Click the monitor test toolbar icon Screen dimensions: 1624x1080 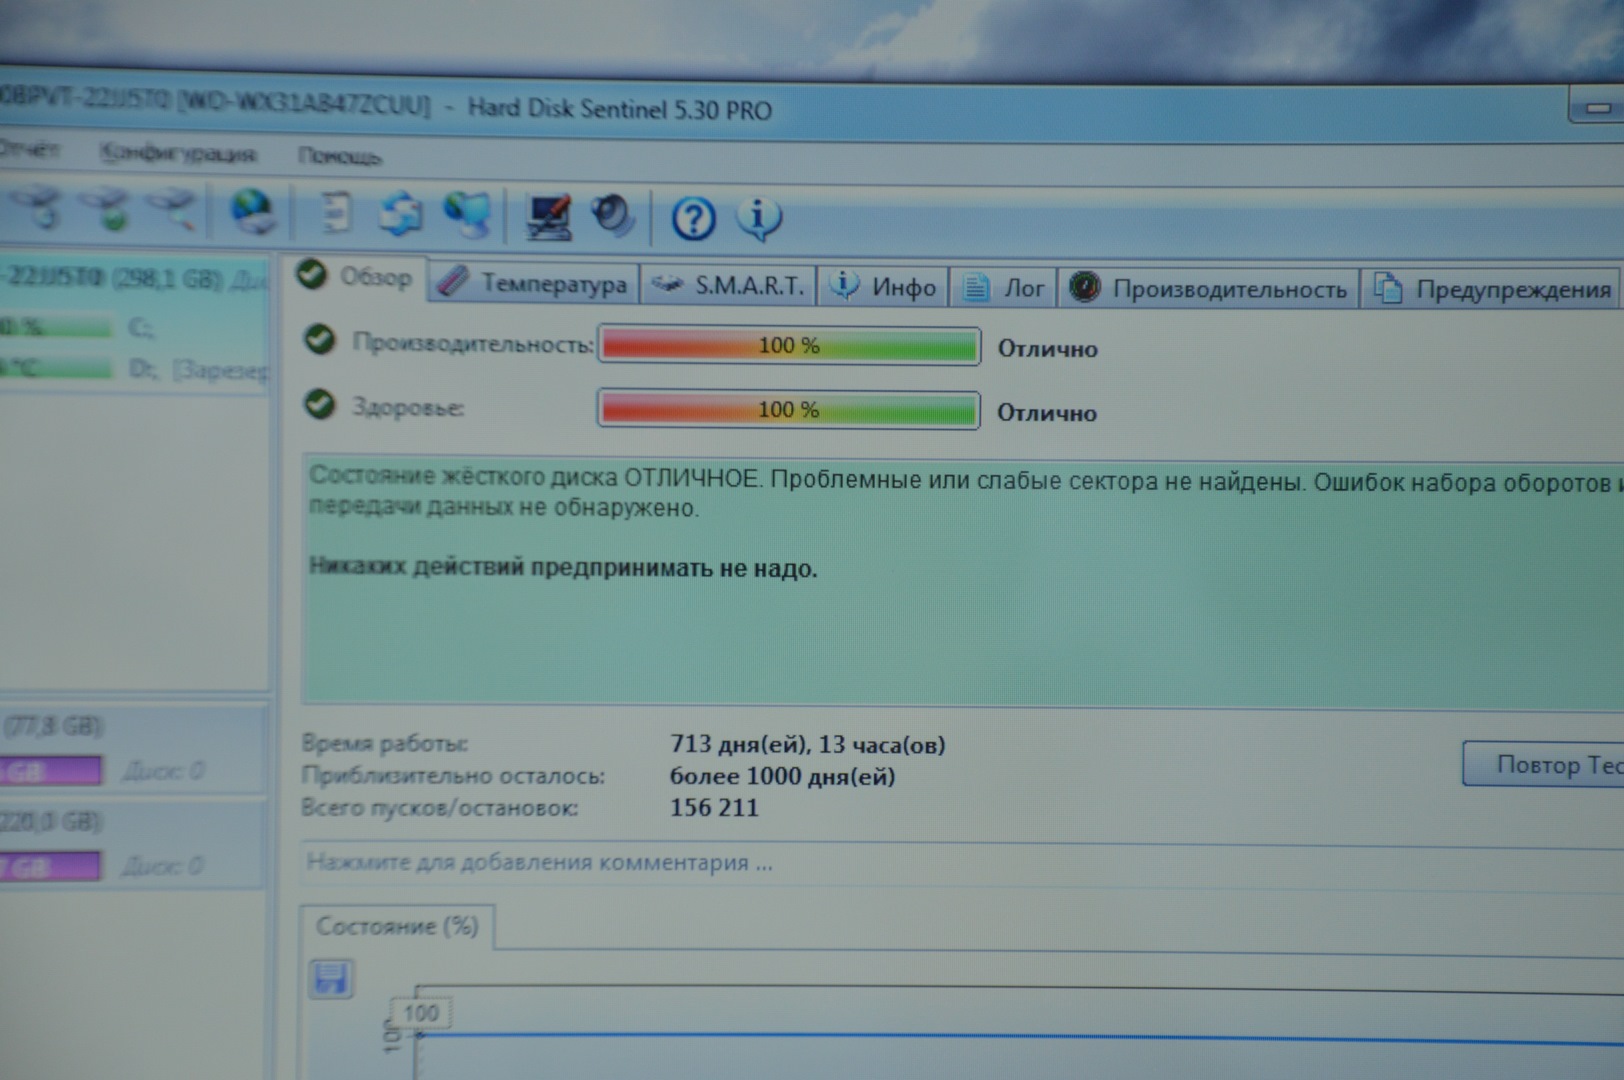click(x=548, y=216)
